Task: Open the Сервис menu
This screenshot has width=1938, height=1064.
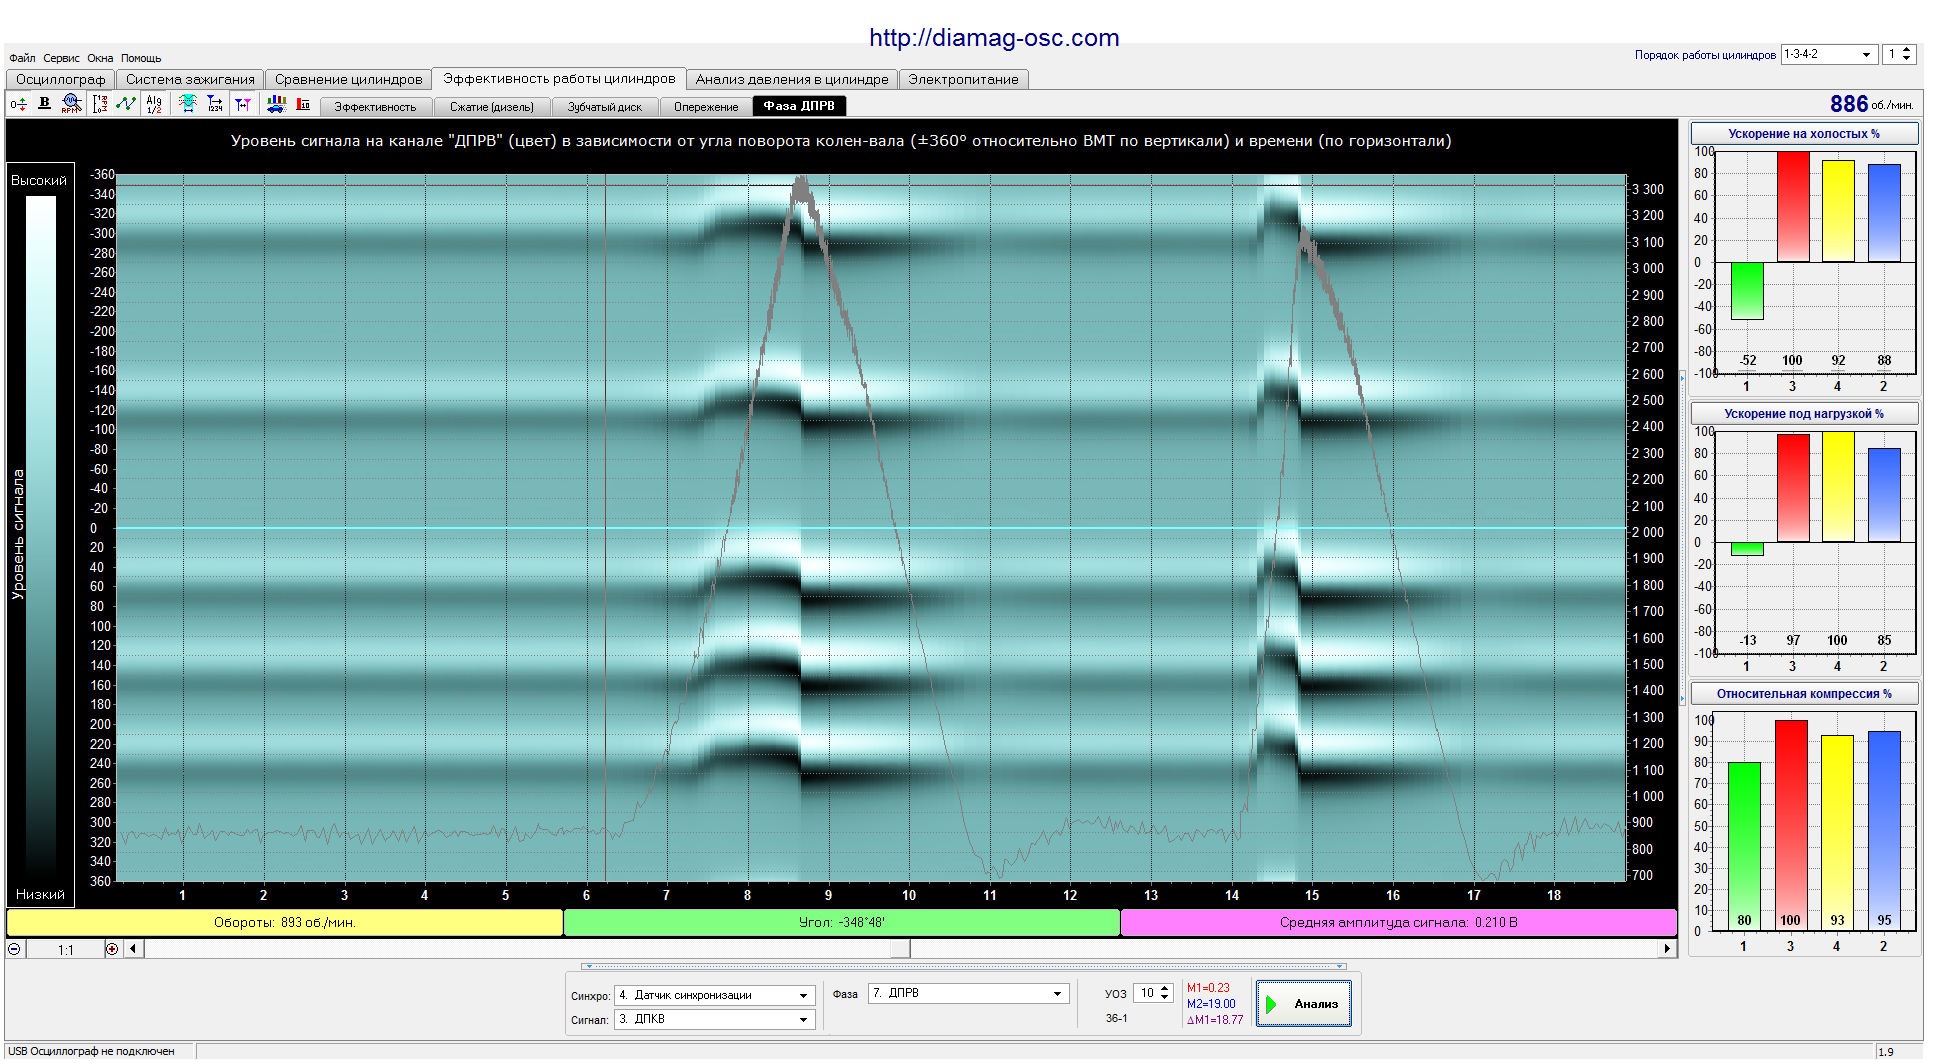Action: coord(62,58)
